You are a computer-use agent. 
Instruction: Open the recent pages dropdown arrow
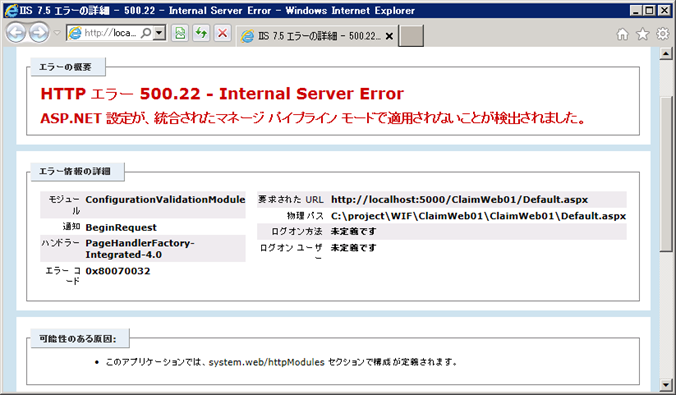(57, 33)
